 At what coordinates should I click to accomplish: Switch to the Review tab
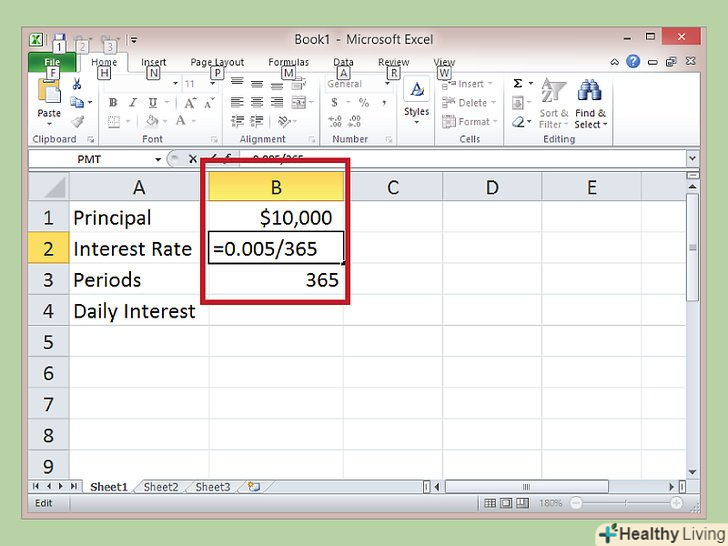(x=394, y=62)
